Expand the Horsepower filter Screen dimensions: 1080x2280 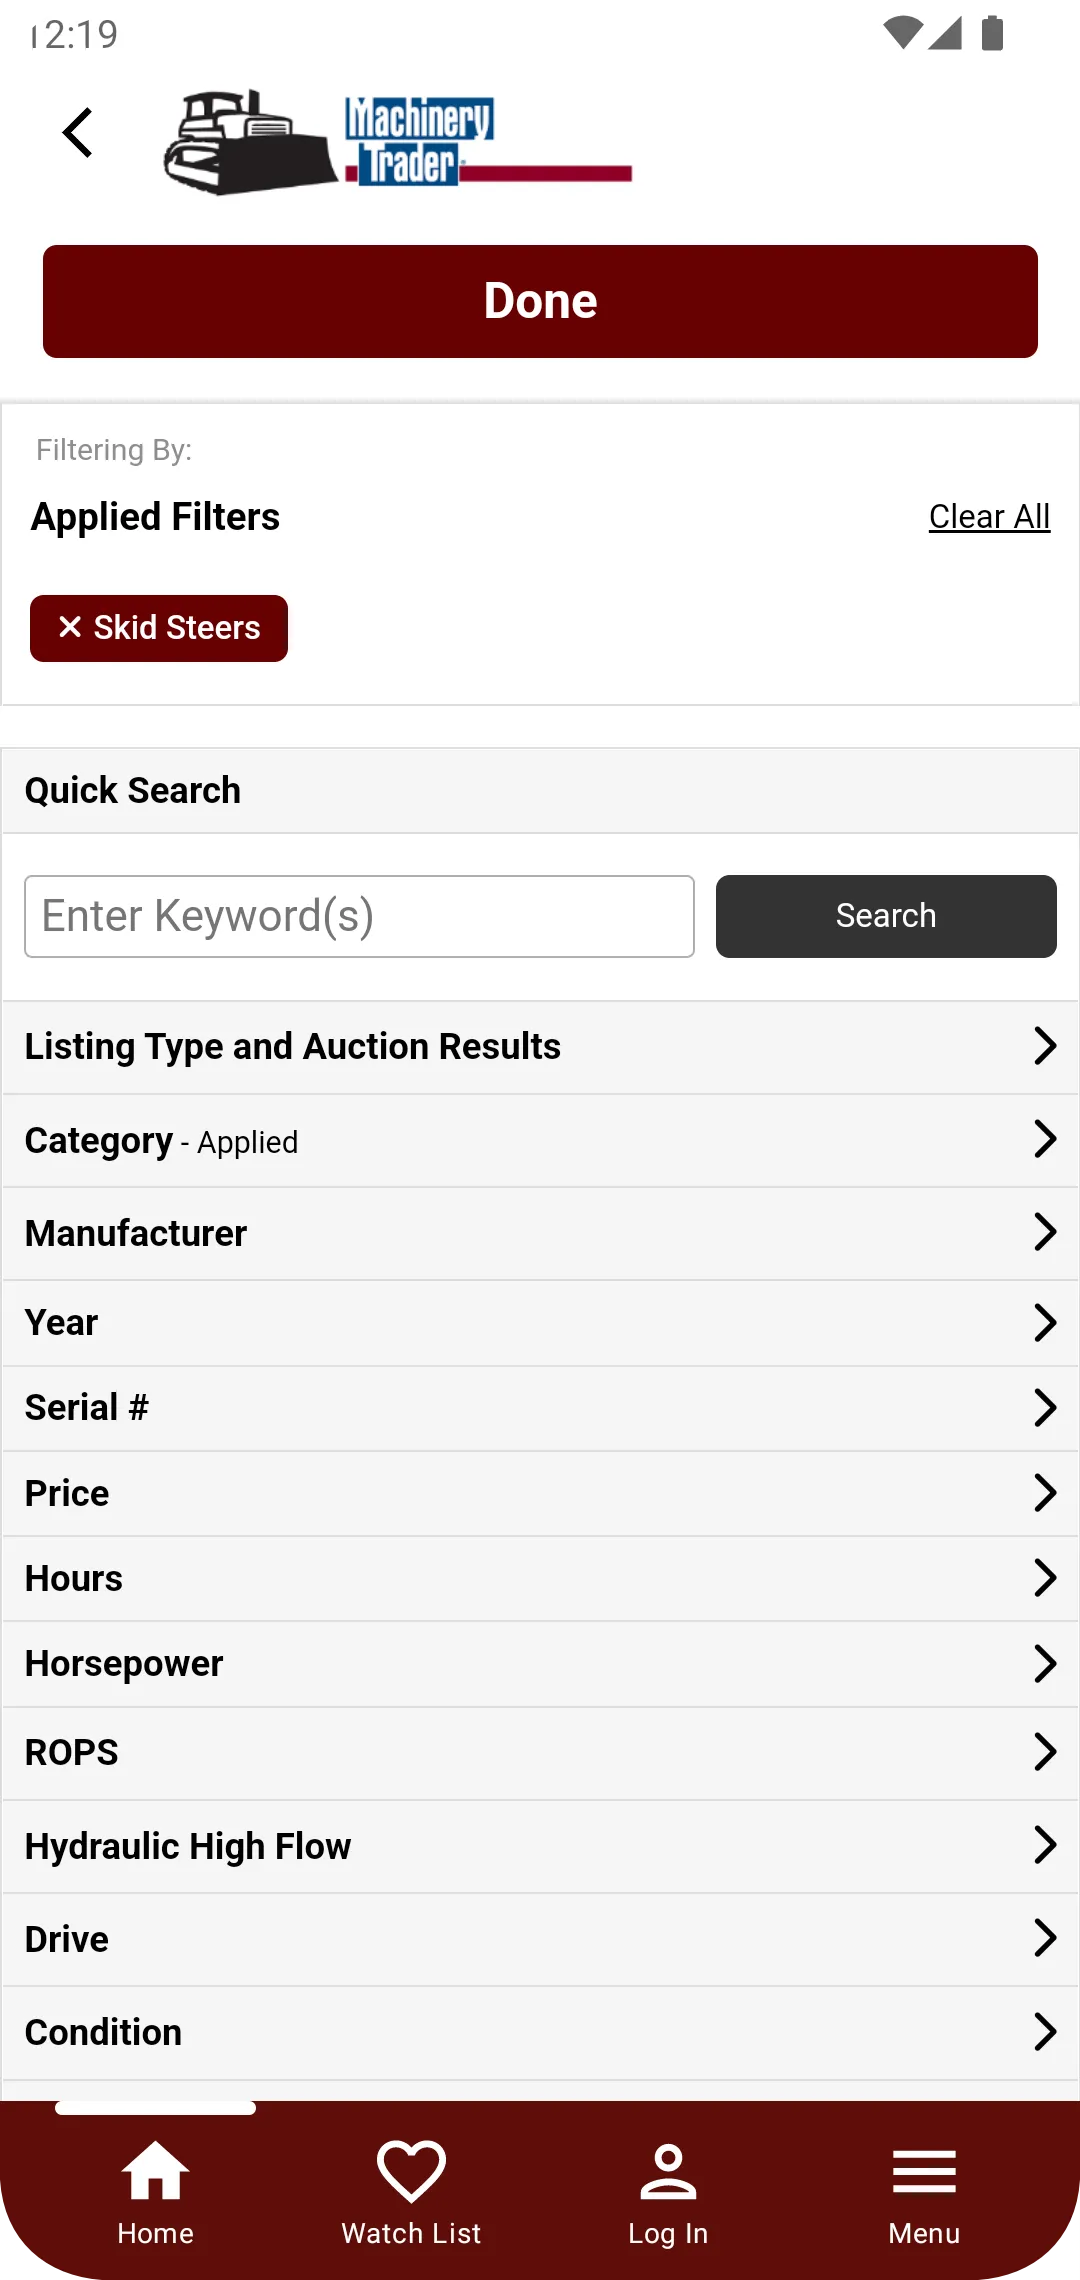point(540,1664)
